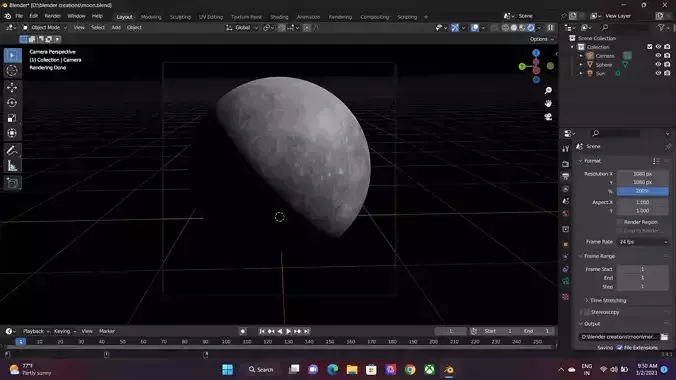Image resolution: width=676 pixels, height=380 pixels.
Task: Click the pan view hand icon in viewport
Action: [x=548, y=104]
